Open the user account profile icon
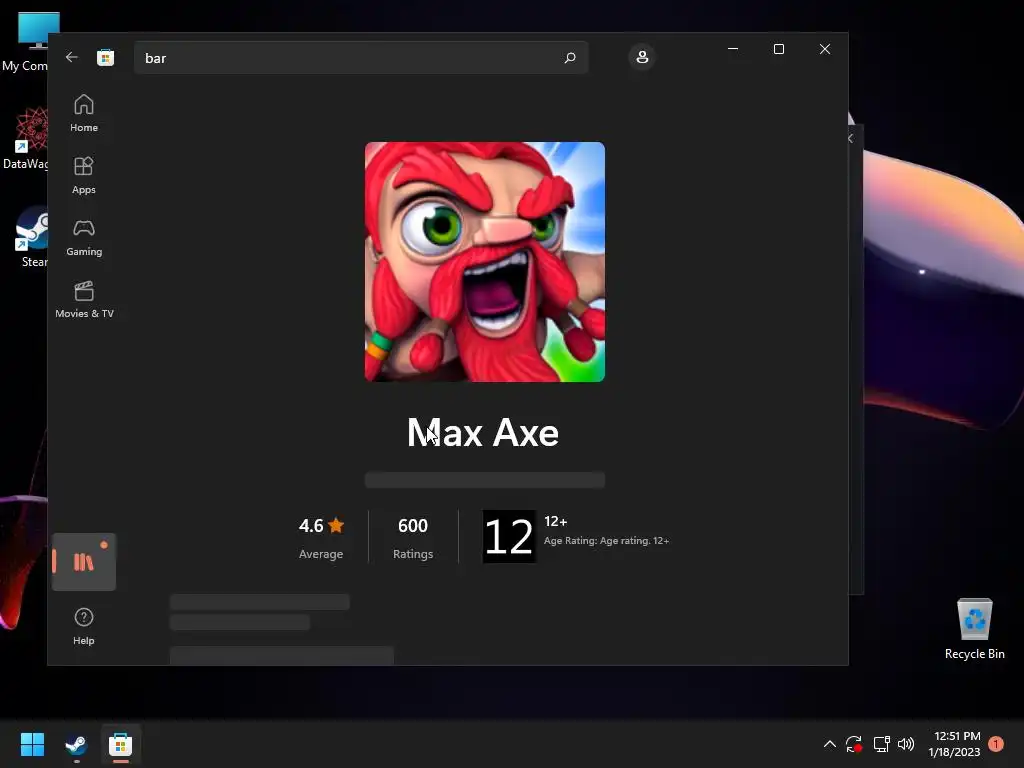The width and height of the screenshot is (1024, 768). (642, 57)
